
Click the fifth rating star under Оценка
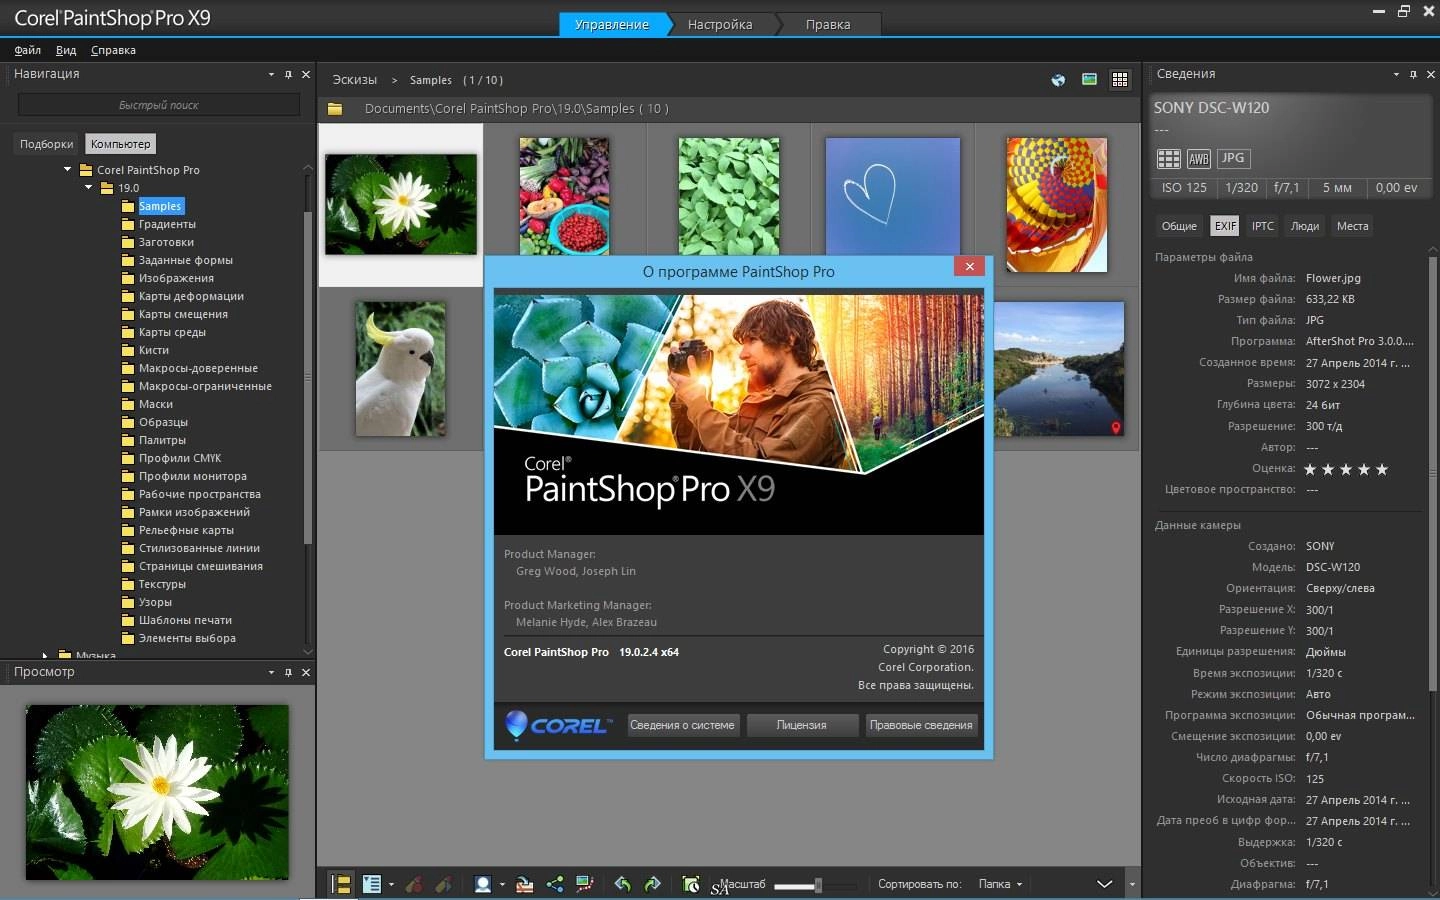[x=1382, y=469]
